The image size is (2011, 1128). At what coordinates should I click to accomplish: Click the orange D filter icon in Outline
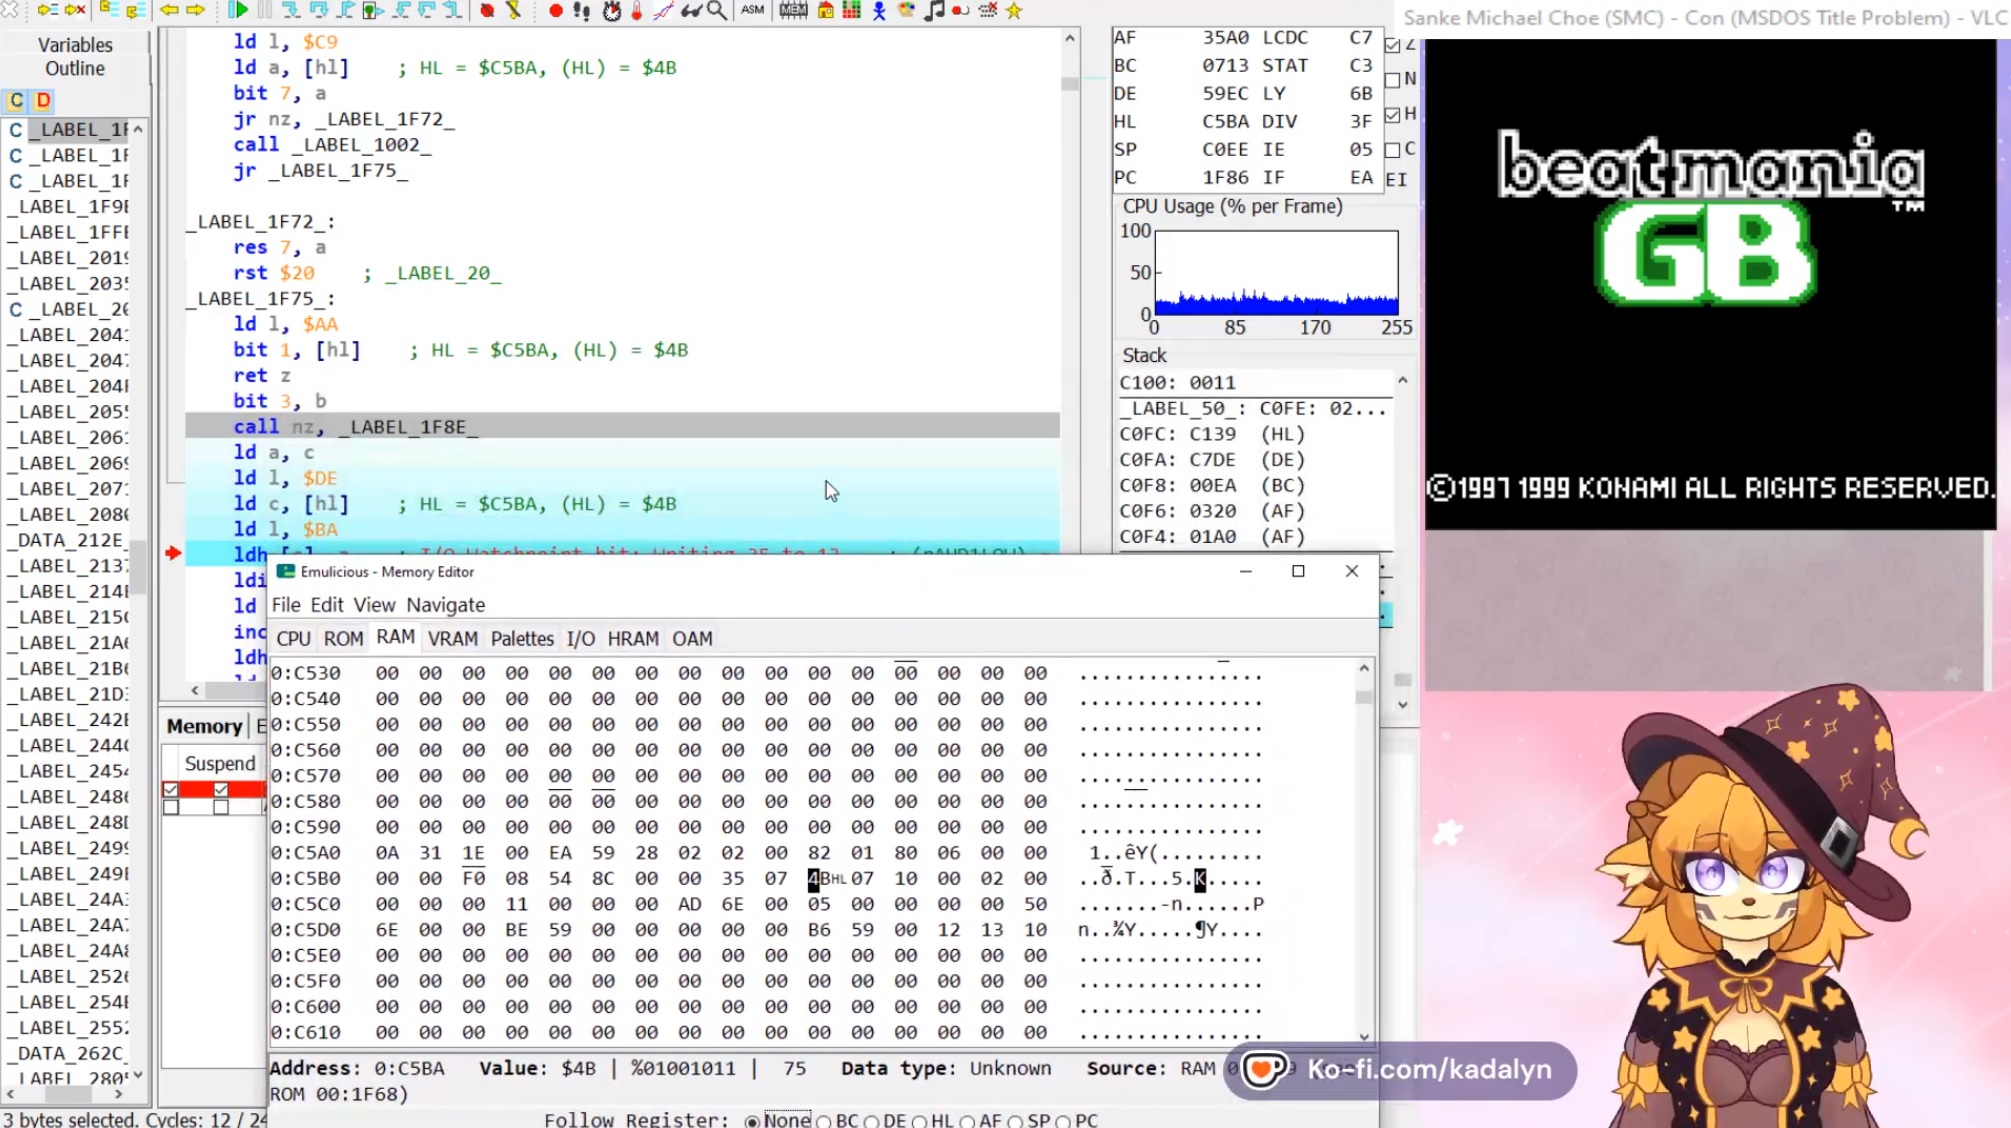click(43, 100)
